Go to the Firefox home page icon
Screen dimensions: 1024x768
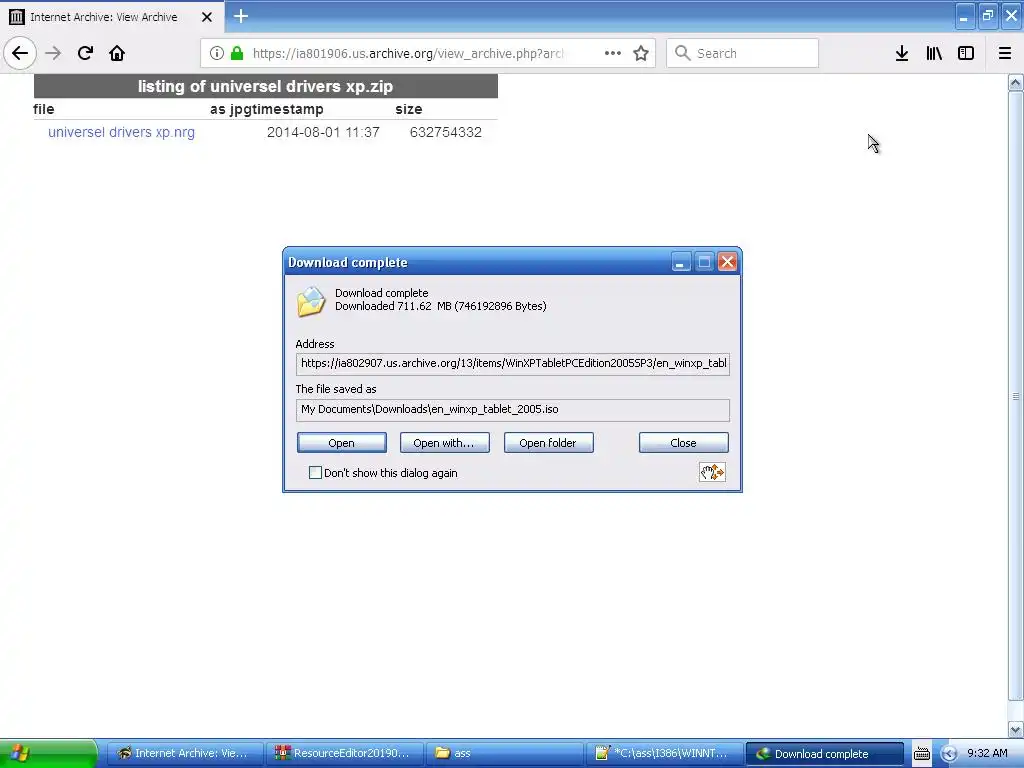tap(117, 53)
